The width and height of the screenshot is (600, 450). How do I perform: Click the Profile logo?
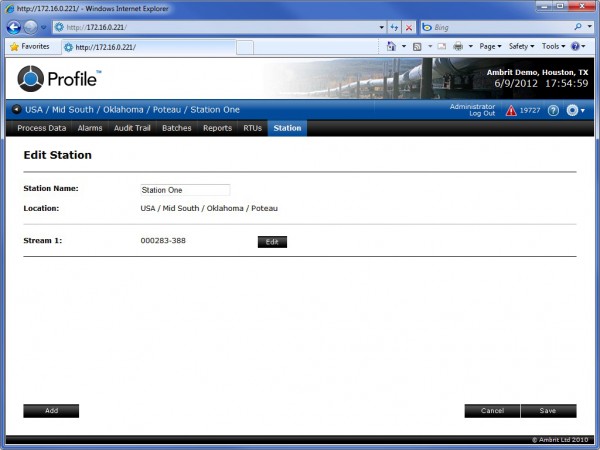[59, 78]
